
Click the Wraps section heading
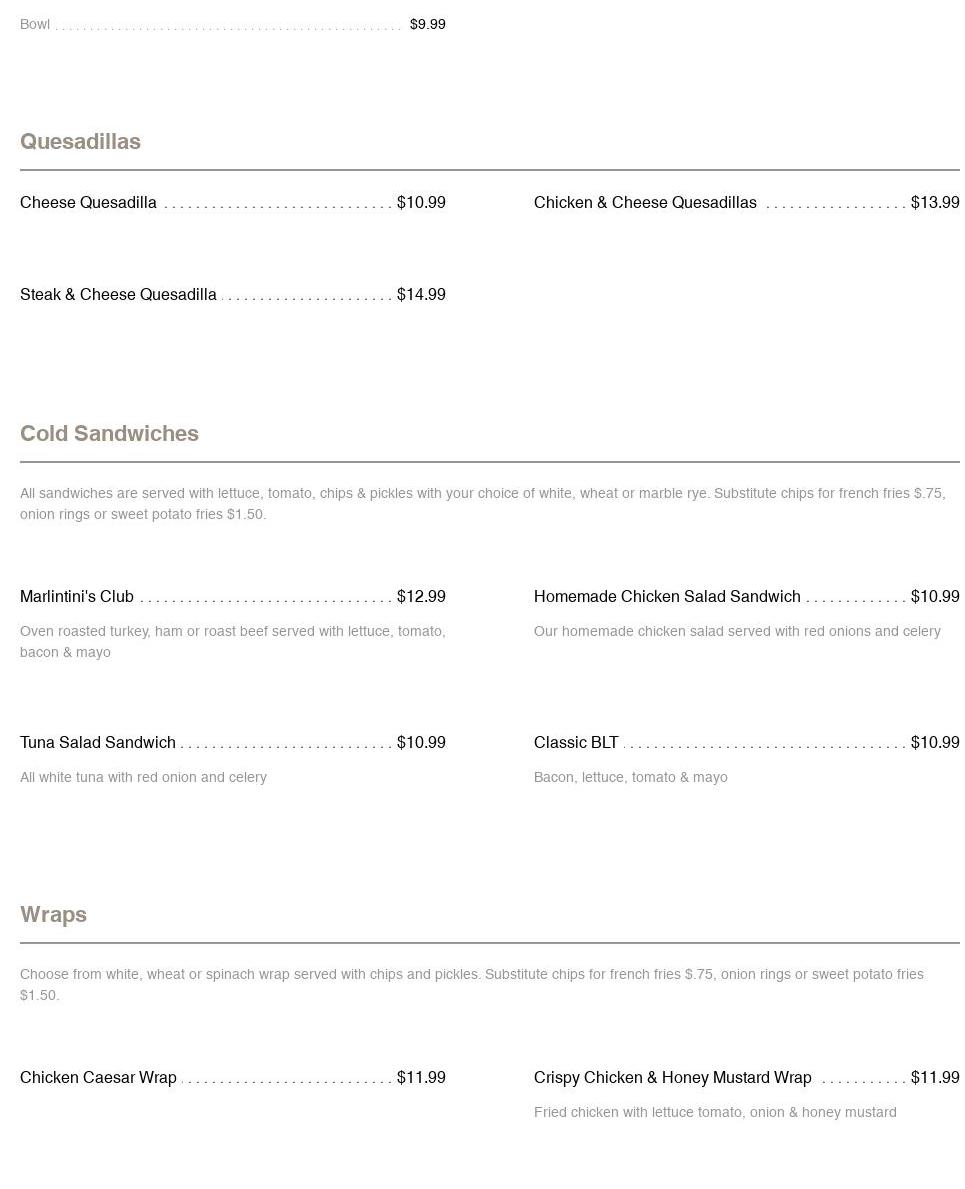click(53, 915)
